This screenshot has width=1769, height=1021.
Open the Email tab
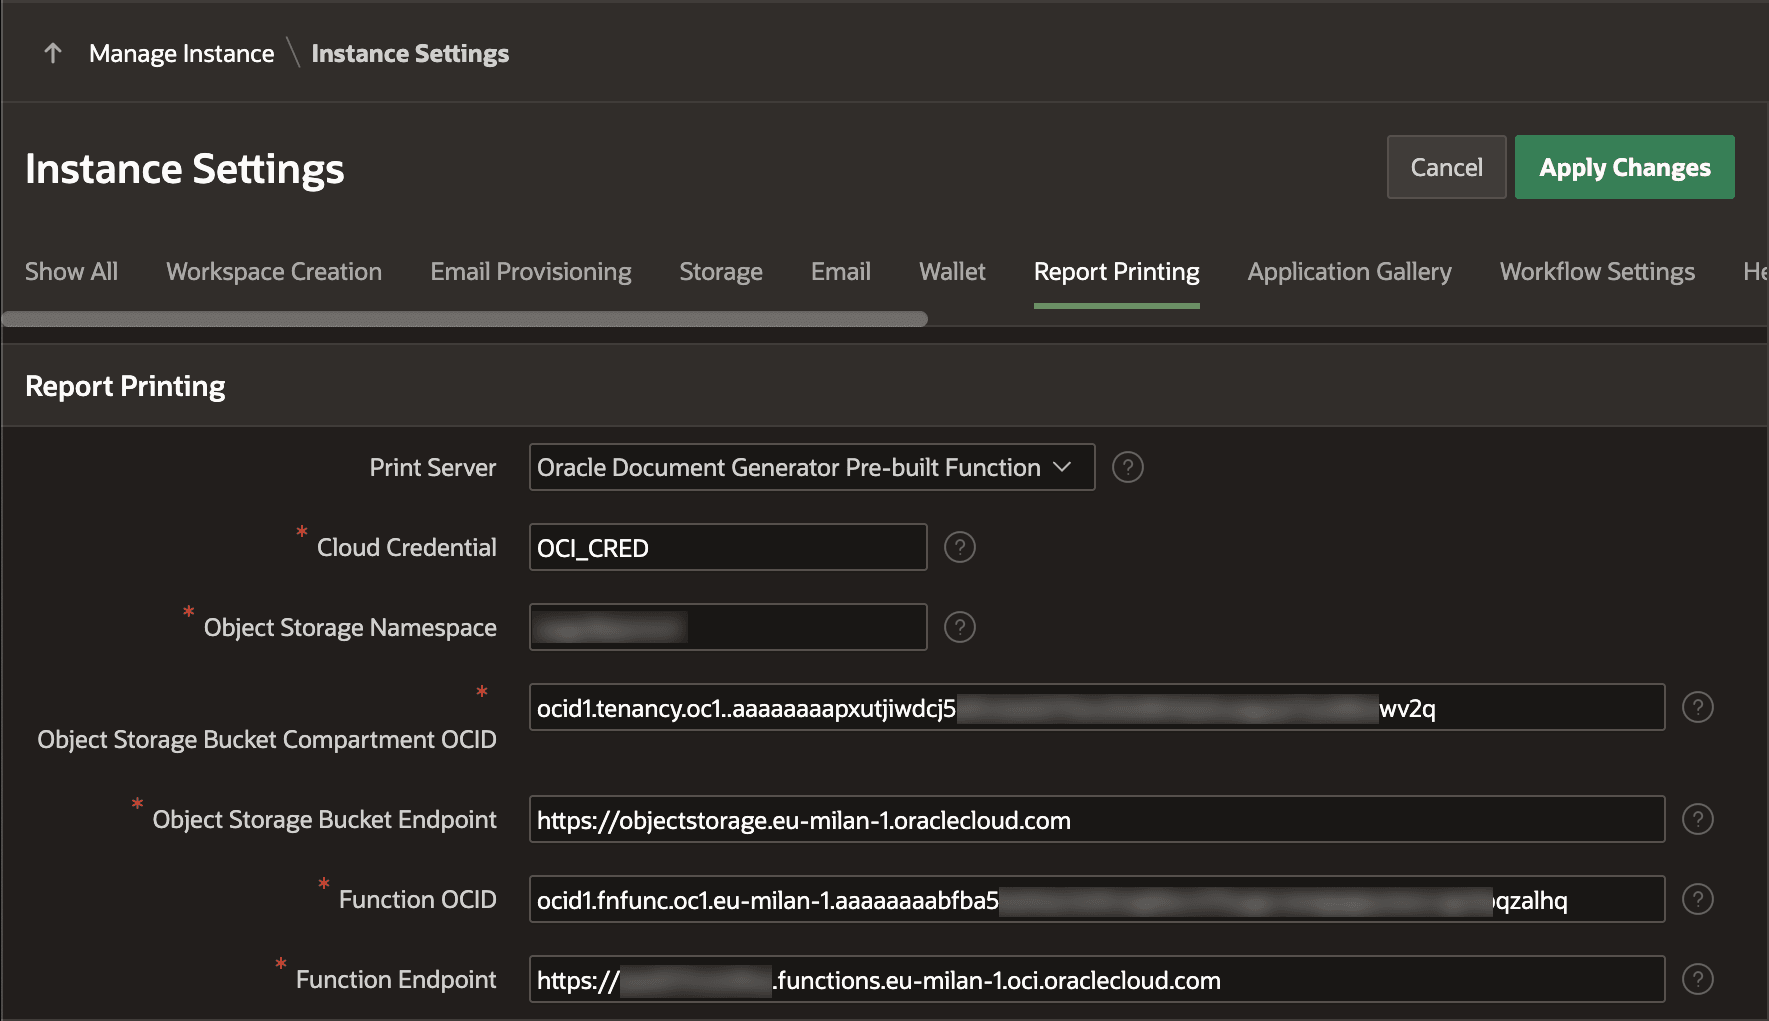[x=841, y=272]
